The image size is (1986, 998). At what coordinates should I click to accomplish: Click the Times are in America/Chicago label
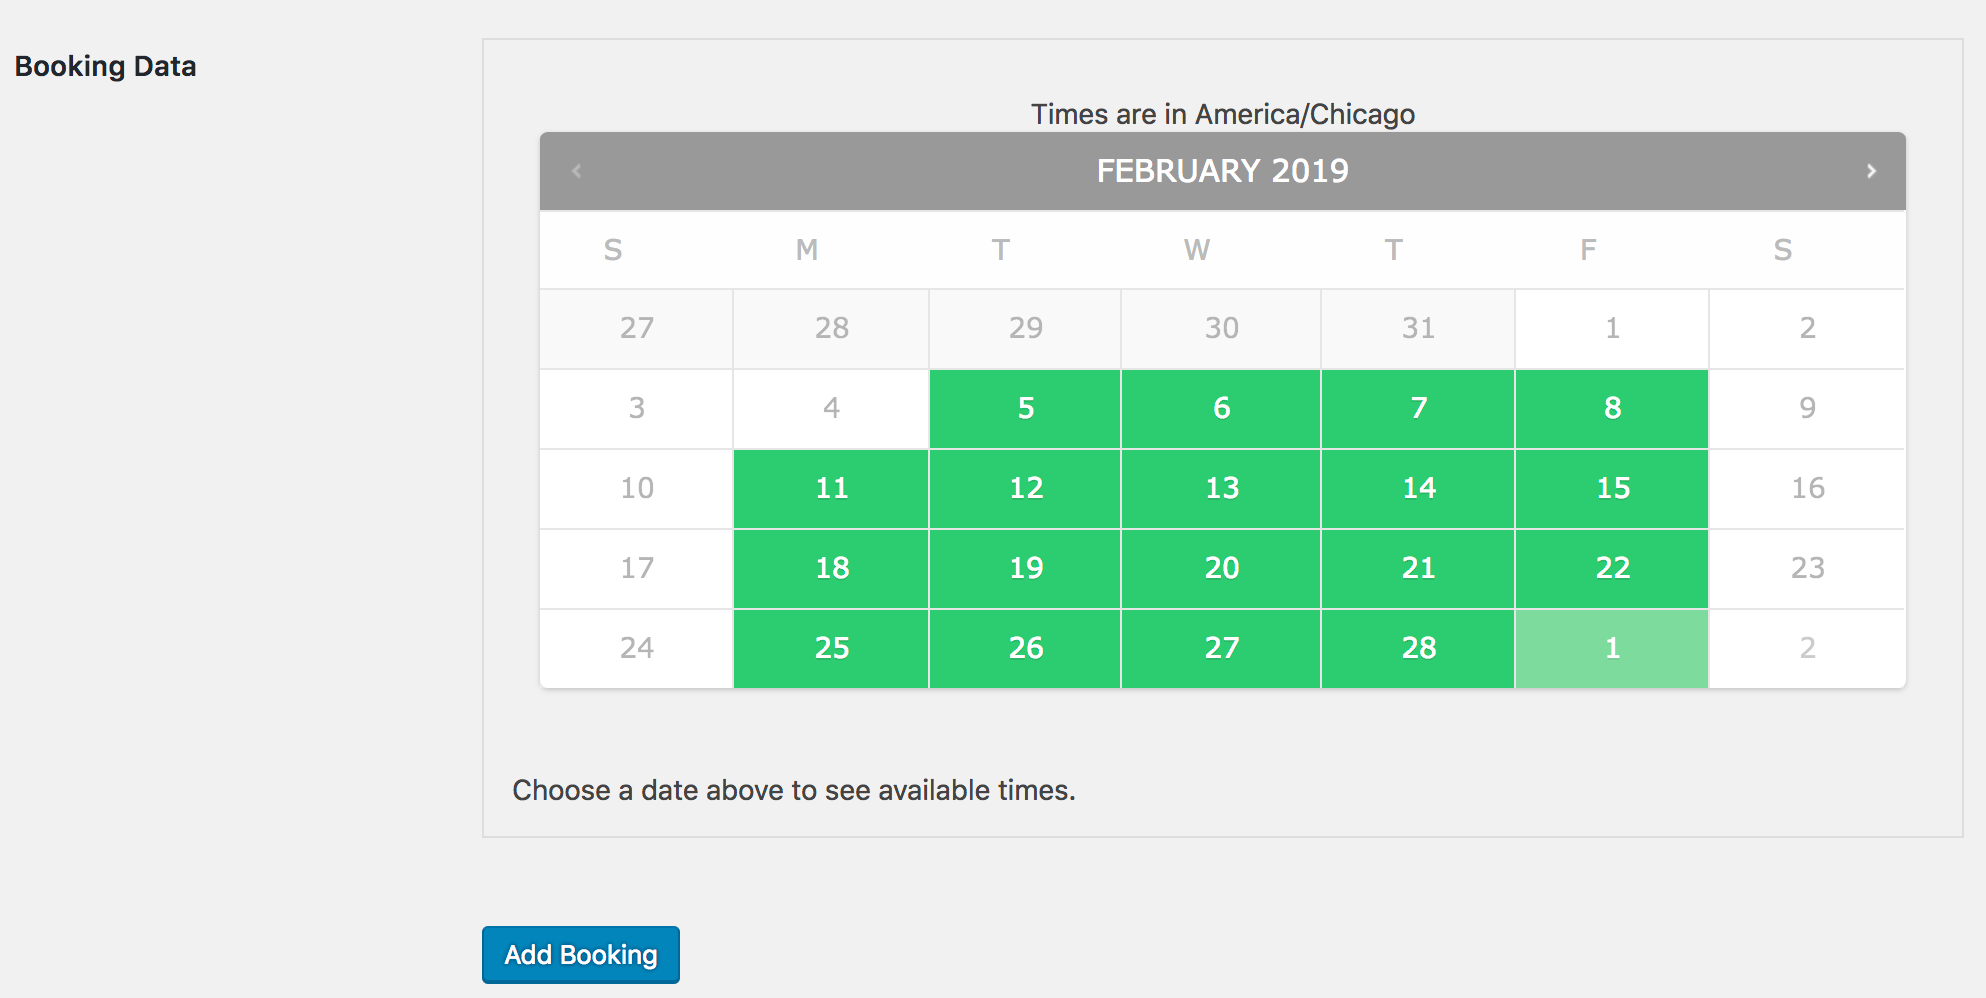[1222, 114]
